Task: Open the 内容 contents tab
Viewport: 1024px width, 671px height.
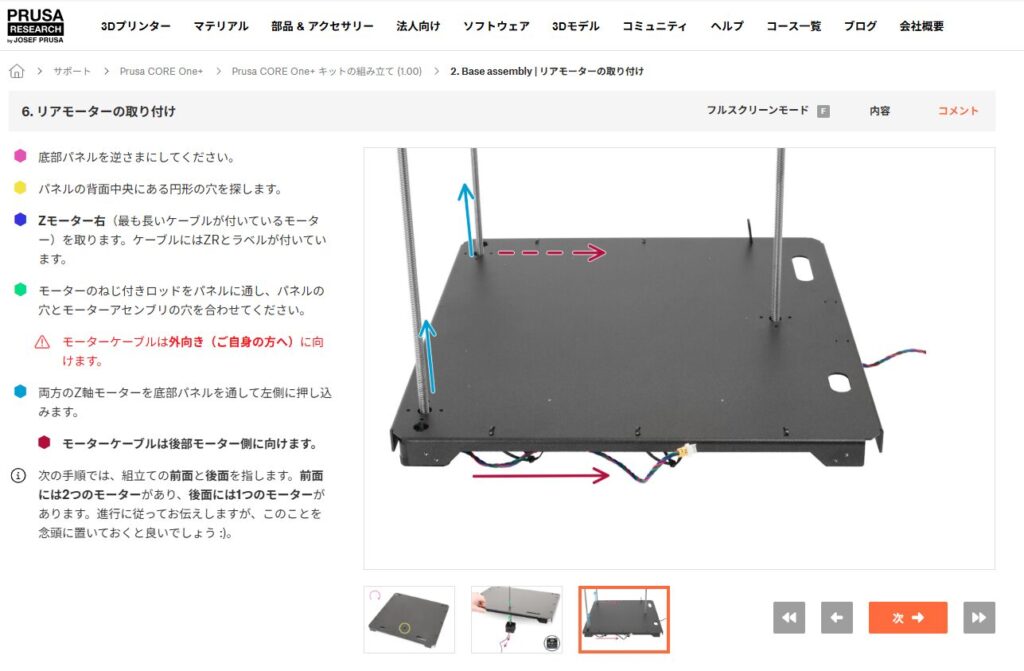Action: [880, 111]
